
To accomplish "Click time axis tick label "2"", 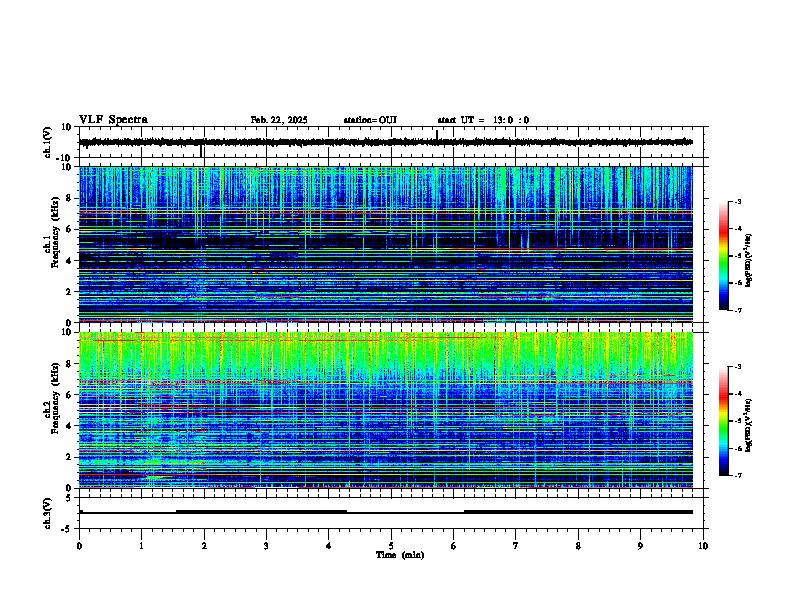I will tap(204, 546).
